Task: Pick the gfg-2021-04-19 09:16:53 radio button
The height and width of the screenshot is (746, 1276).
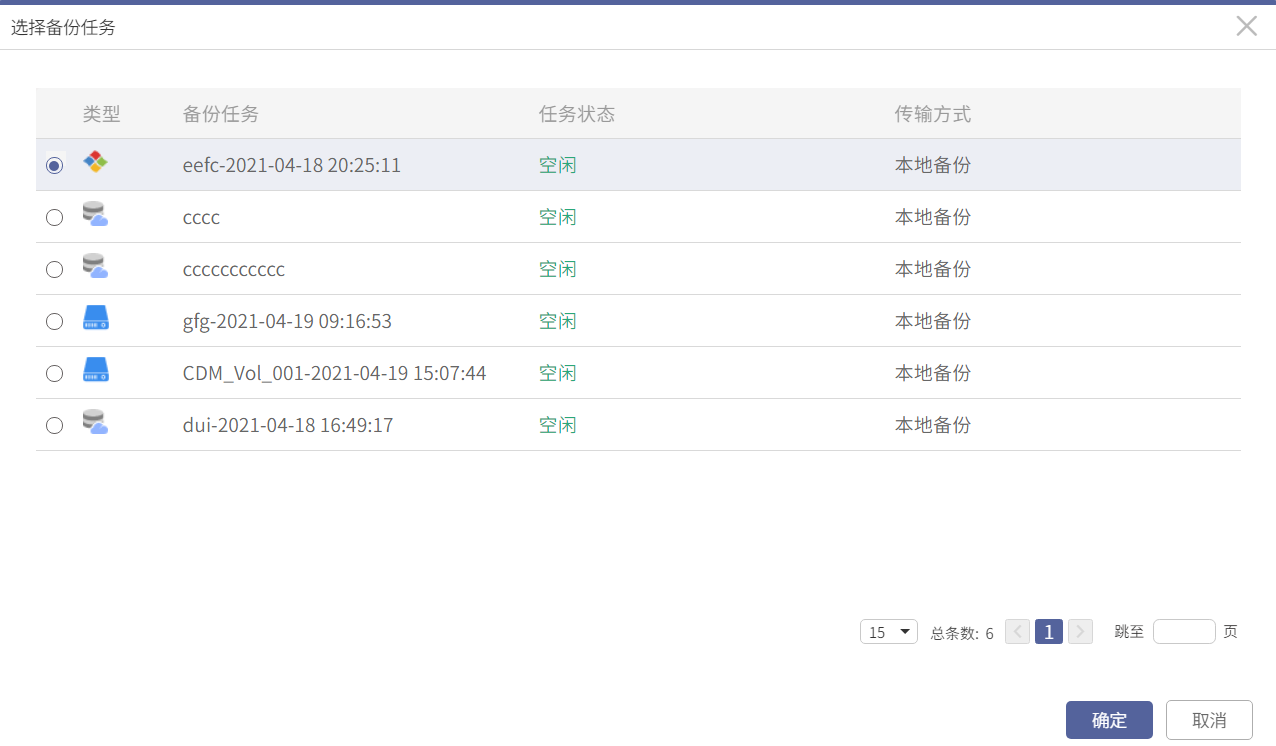Action: (55, 321)
